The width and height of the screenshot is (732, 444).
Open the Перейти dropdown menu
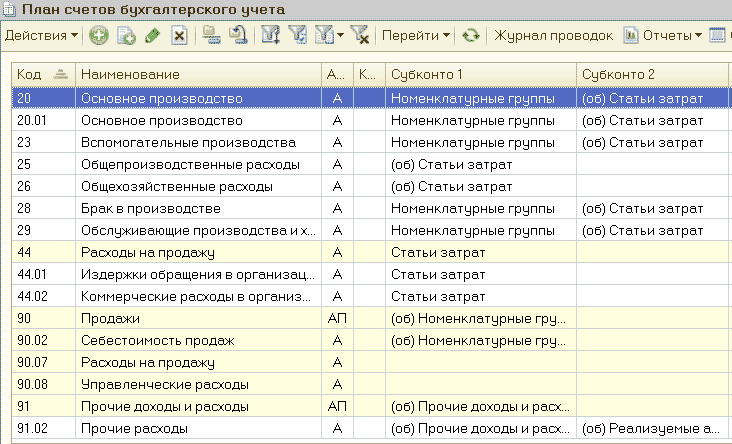point(416,35)
